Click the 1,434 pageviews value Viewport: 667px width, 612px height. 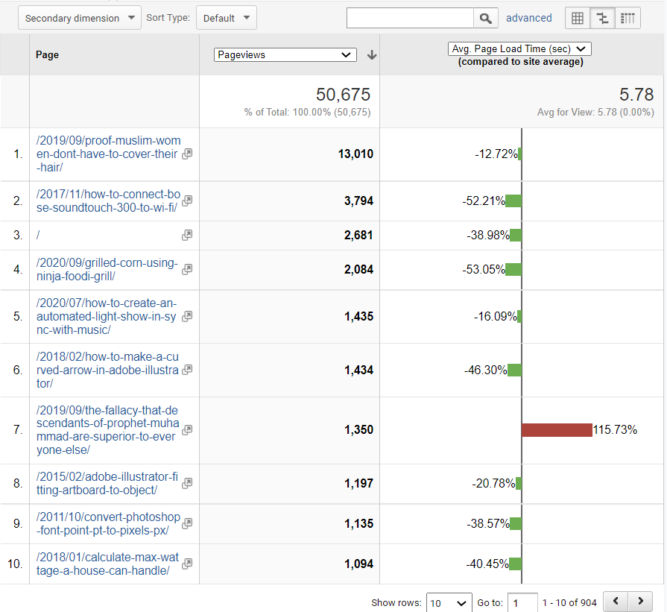359,370
